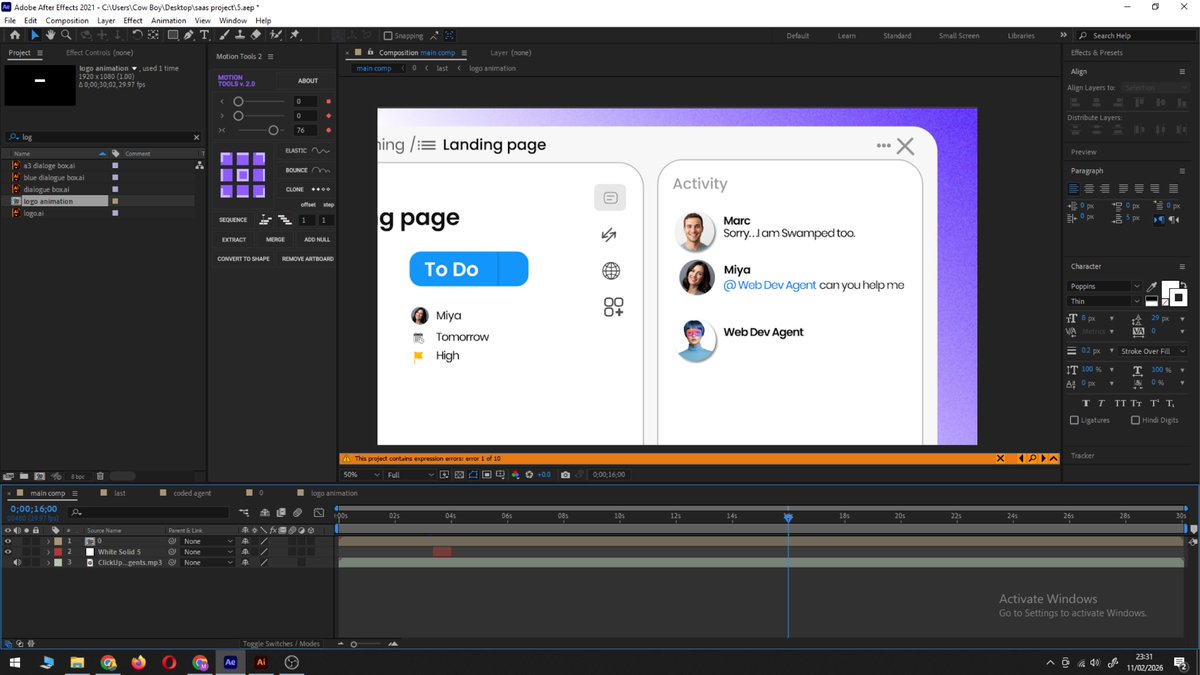Open the graph editor icon in timeline
Viewport: 1200px width, 675px height.
coord(319,513)
